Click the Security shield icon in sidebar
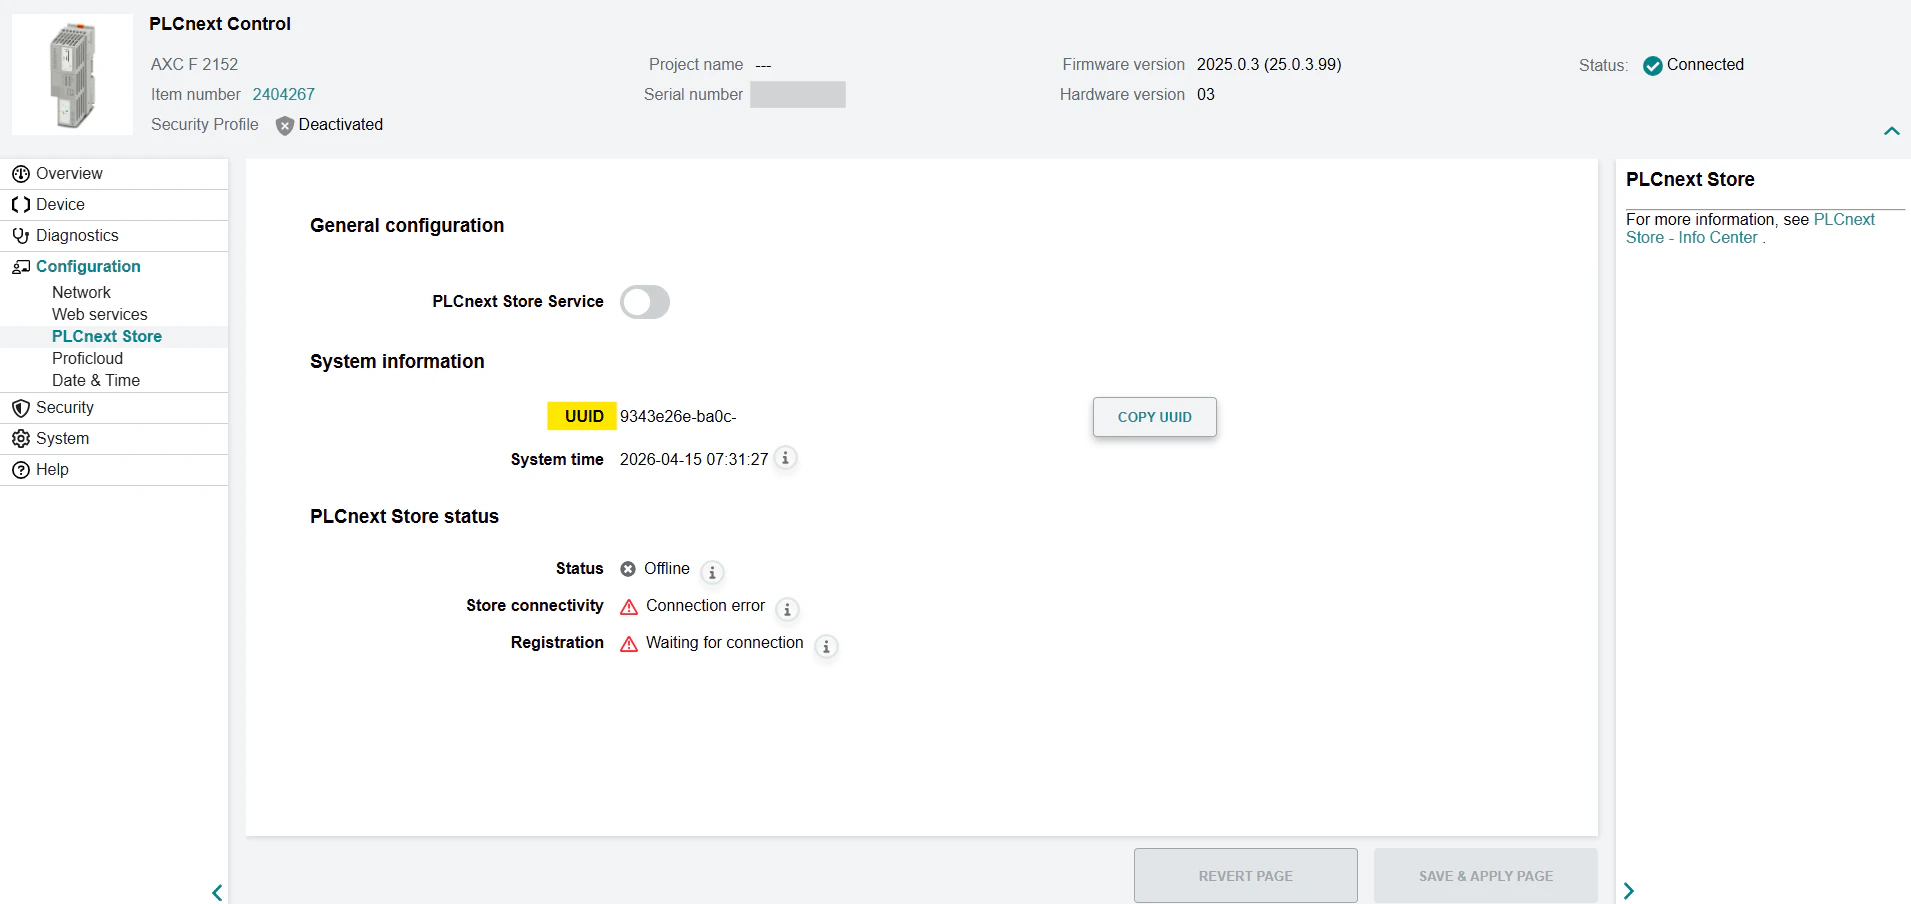Image resolution: width=1911 pixels, height=904 pixels. point(20,408)
